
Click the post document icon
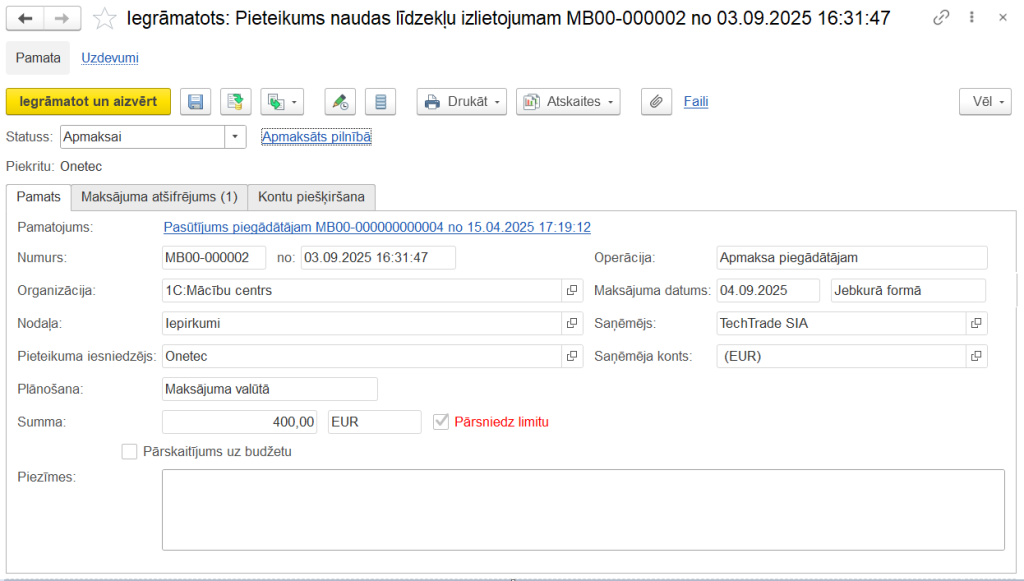coord(235,101)
